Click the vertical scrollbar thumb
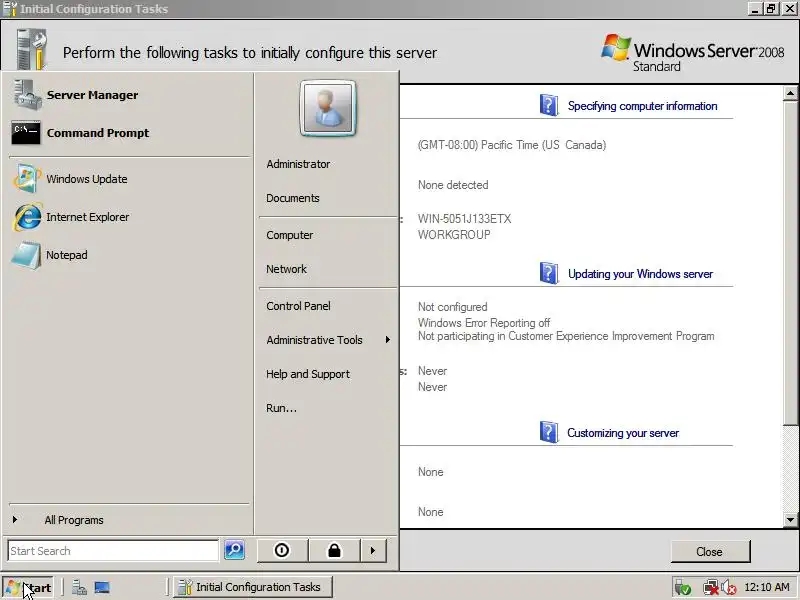 (x=790, y=263)
